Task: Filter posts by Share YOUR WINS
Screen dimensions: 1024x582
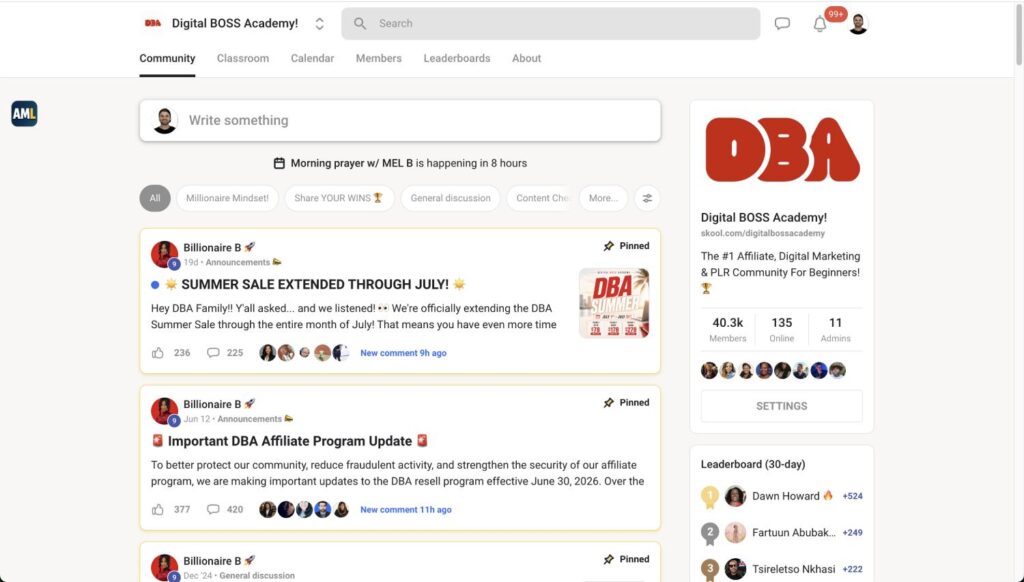Action: [x=339, y=198]
